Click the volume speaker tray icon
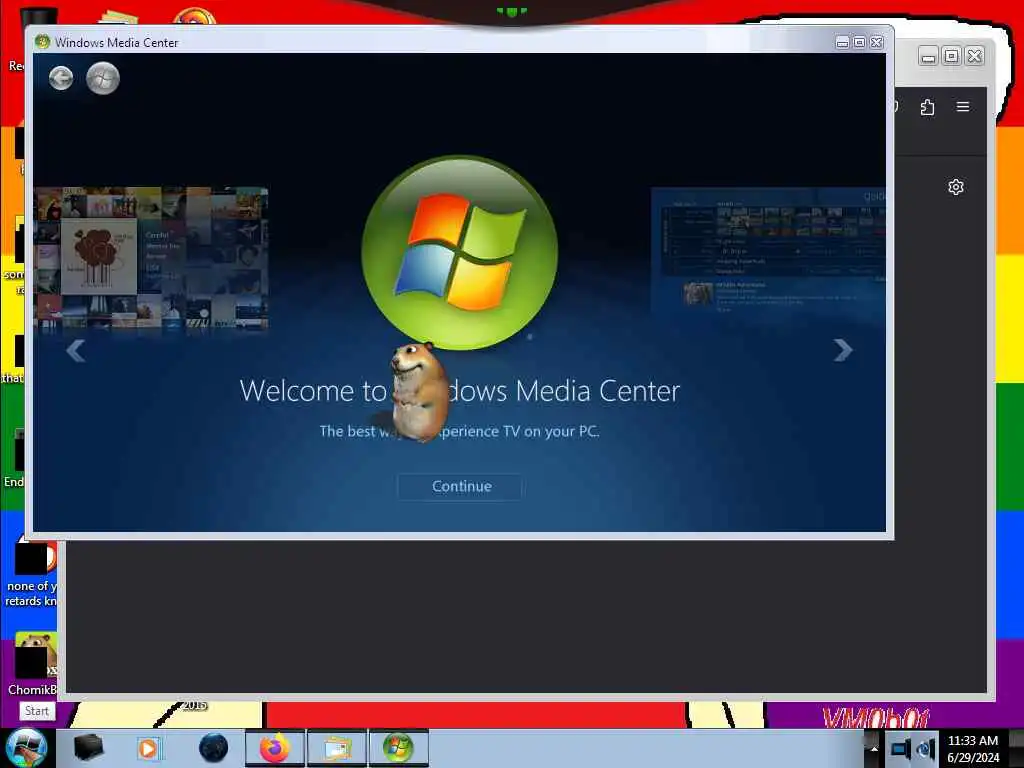This screenshot has height=768, width=1024. pos(925,748)
